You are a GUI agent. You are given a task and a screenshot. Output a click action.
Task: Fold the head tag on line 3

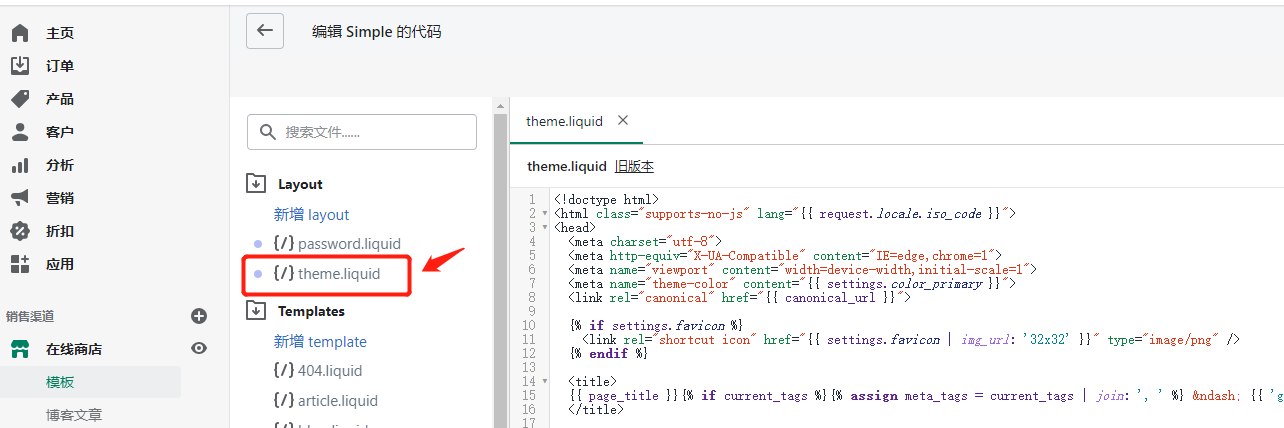click(544, 228)
